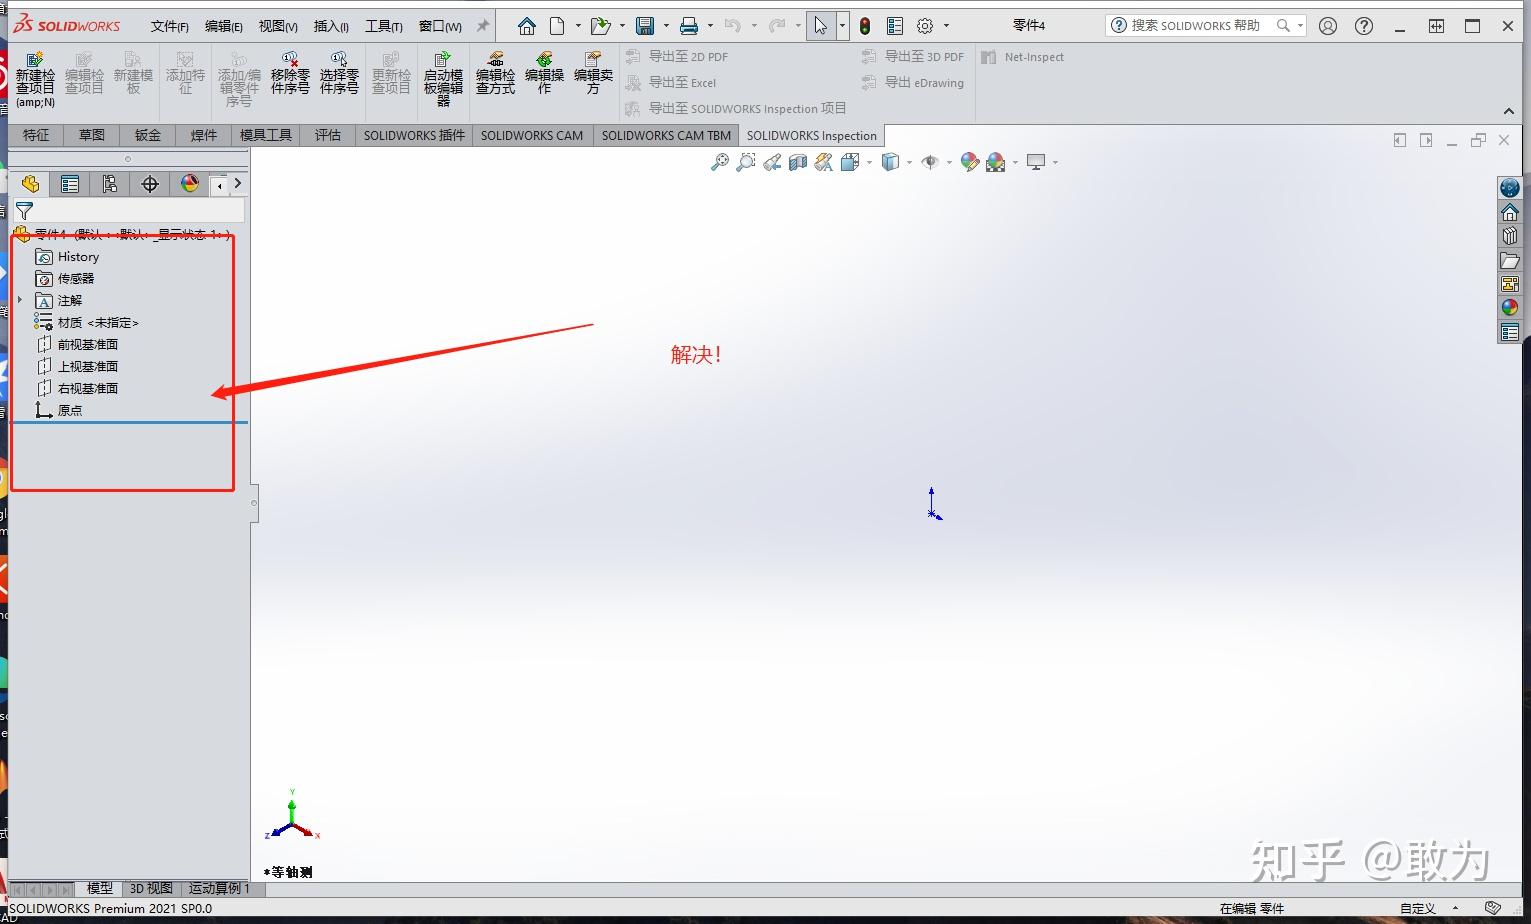This screenshot has width=1531, height=924.
Task: Switch to 特征 features ribbon tab
Action: pos(36,135)
